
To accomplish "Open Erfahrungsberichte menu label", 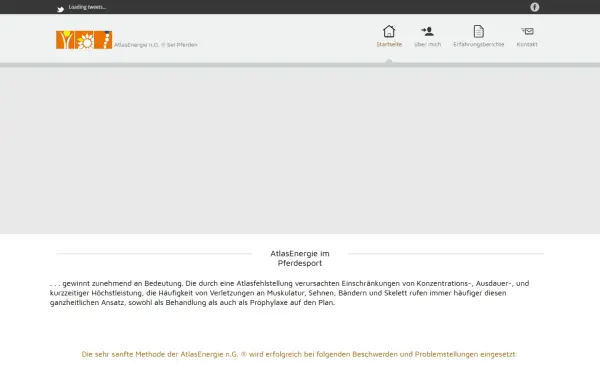I will coord(479,44).
